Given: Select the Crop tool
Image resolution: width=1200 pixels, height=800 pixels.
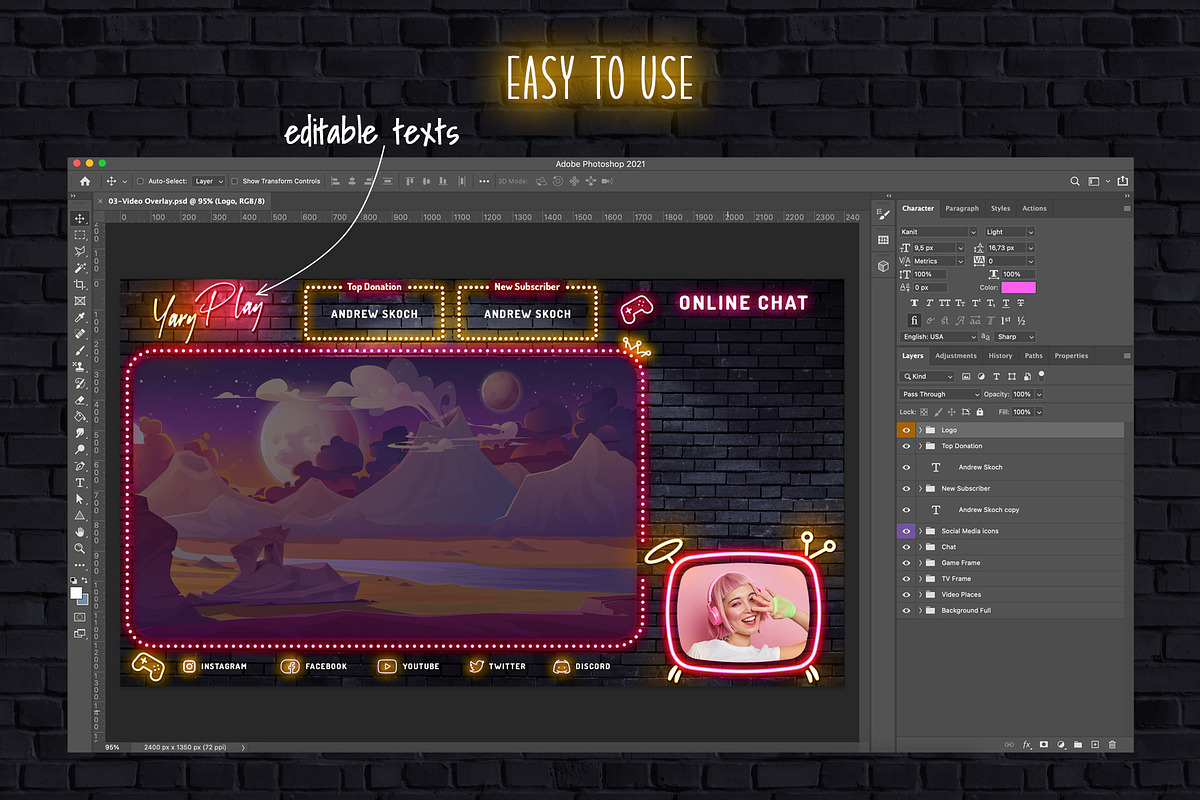Looking at the screenshot, I should point(80,284).
